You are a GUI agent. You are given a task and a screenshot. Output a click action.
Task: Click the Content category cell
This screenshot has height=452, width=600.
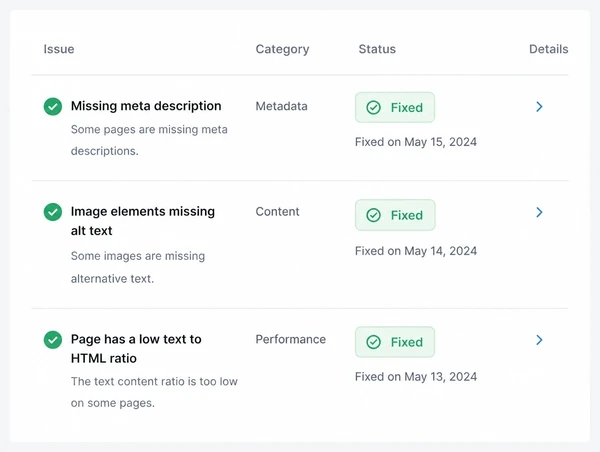pyautogui.click(x=277, y=212)
